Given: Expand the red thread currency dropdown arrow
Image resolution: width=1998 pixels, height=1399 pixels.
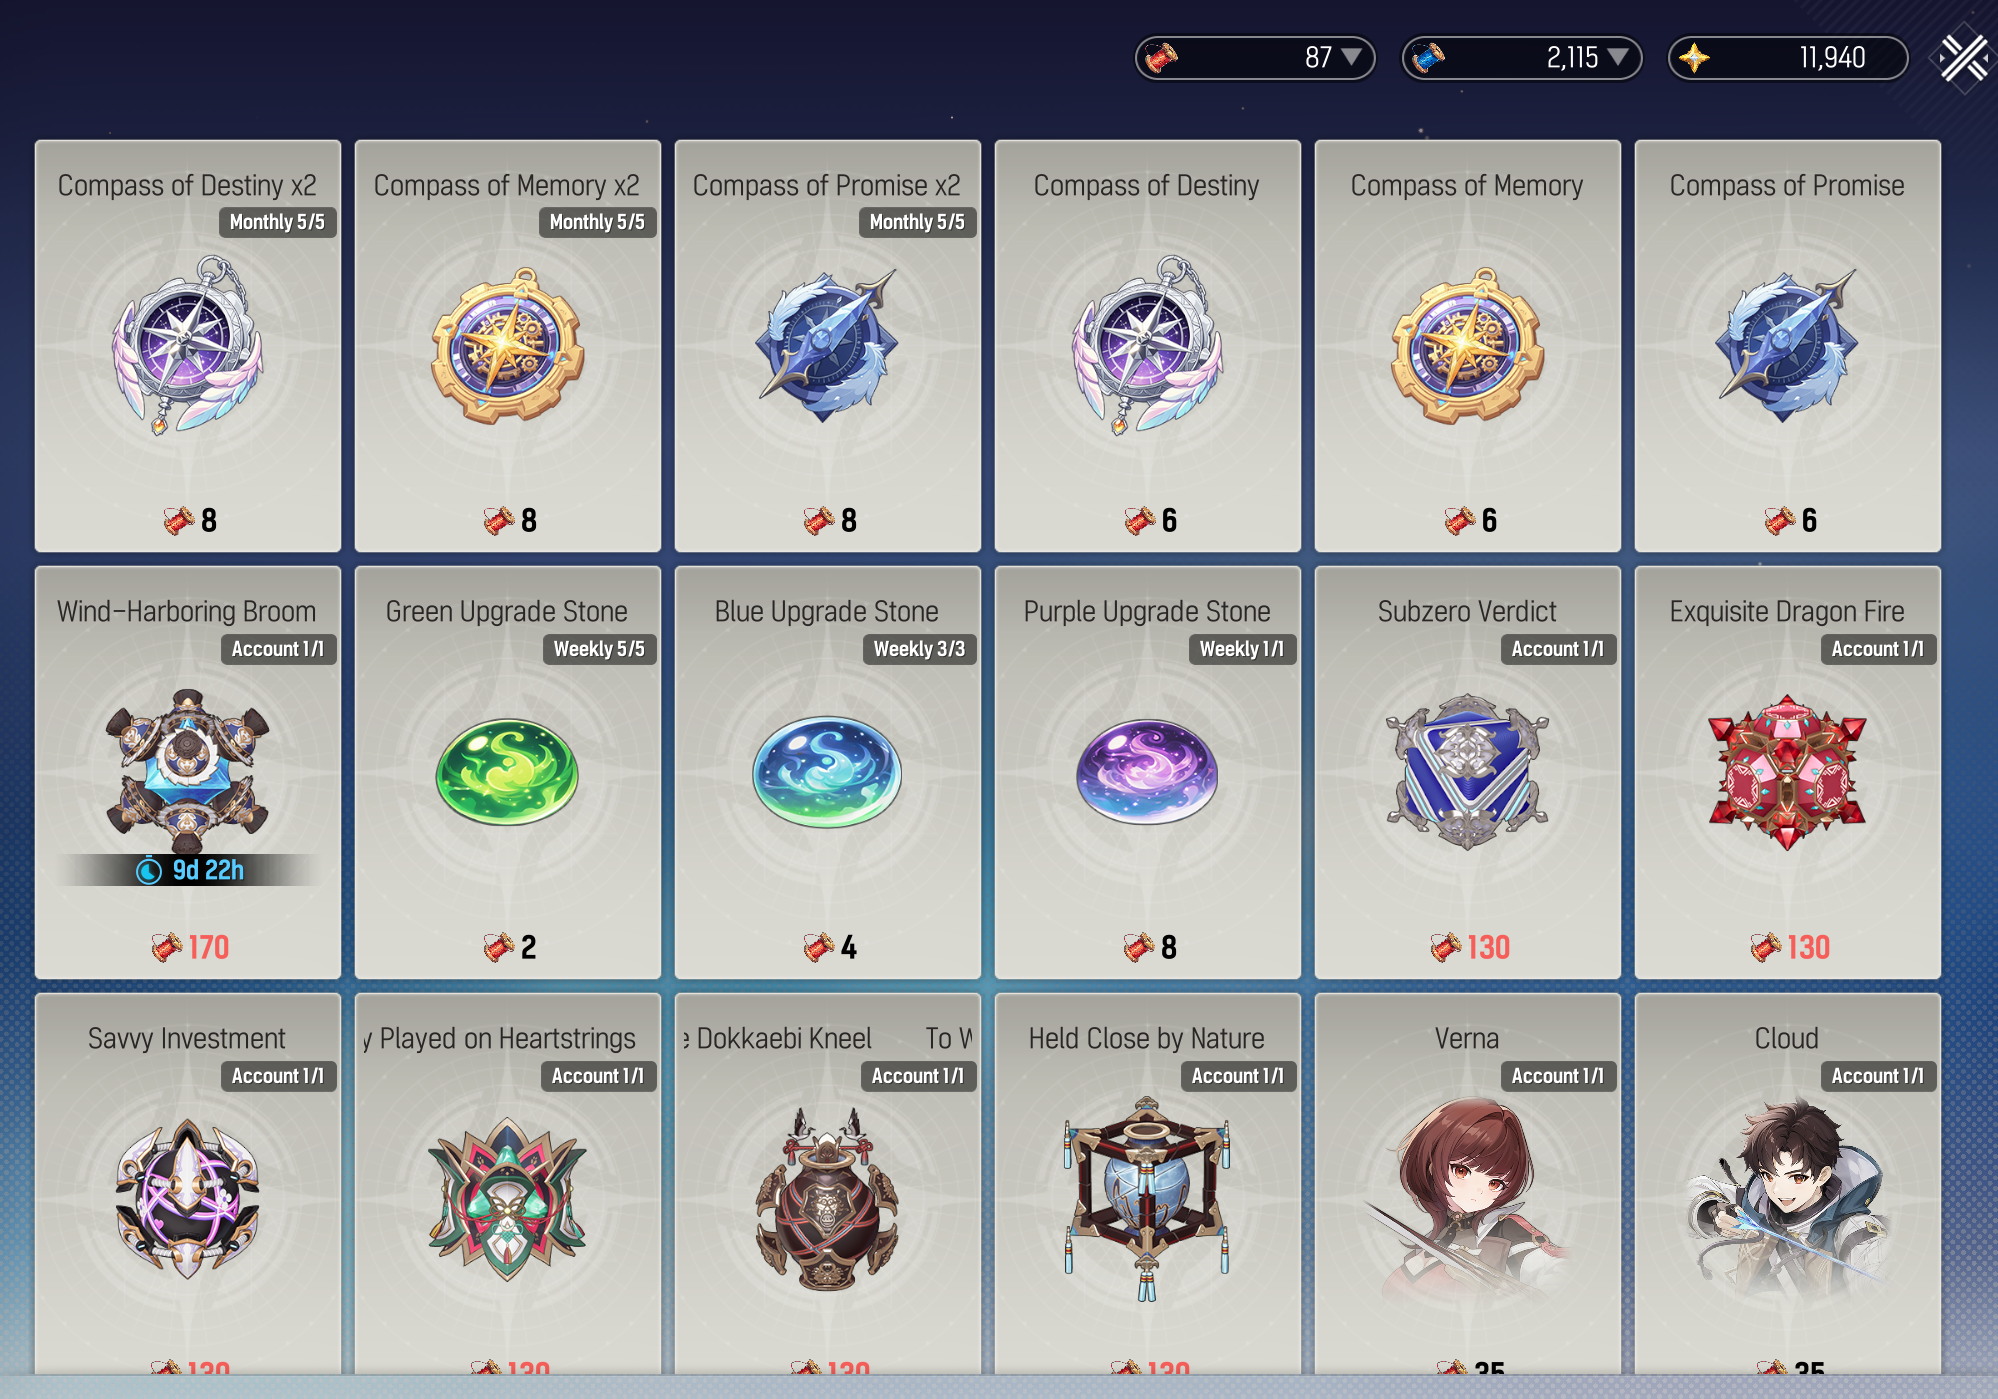Looking at the screenshot, I should click(x=1351, y=57).
